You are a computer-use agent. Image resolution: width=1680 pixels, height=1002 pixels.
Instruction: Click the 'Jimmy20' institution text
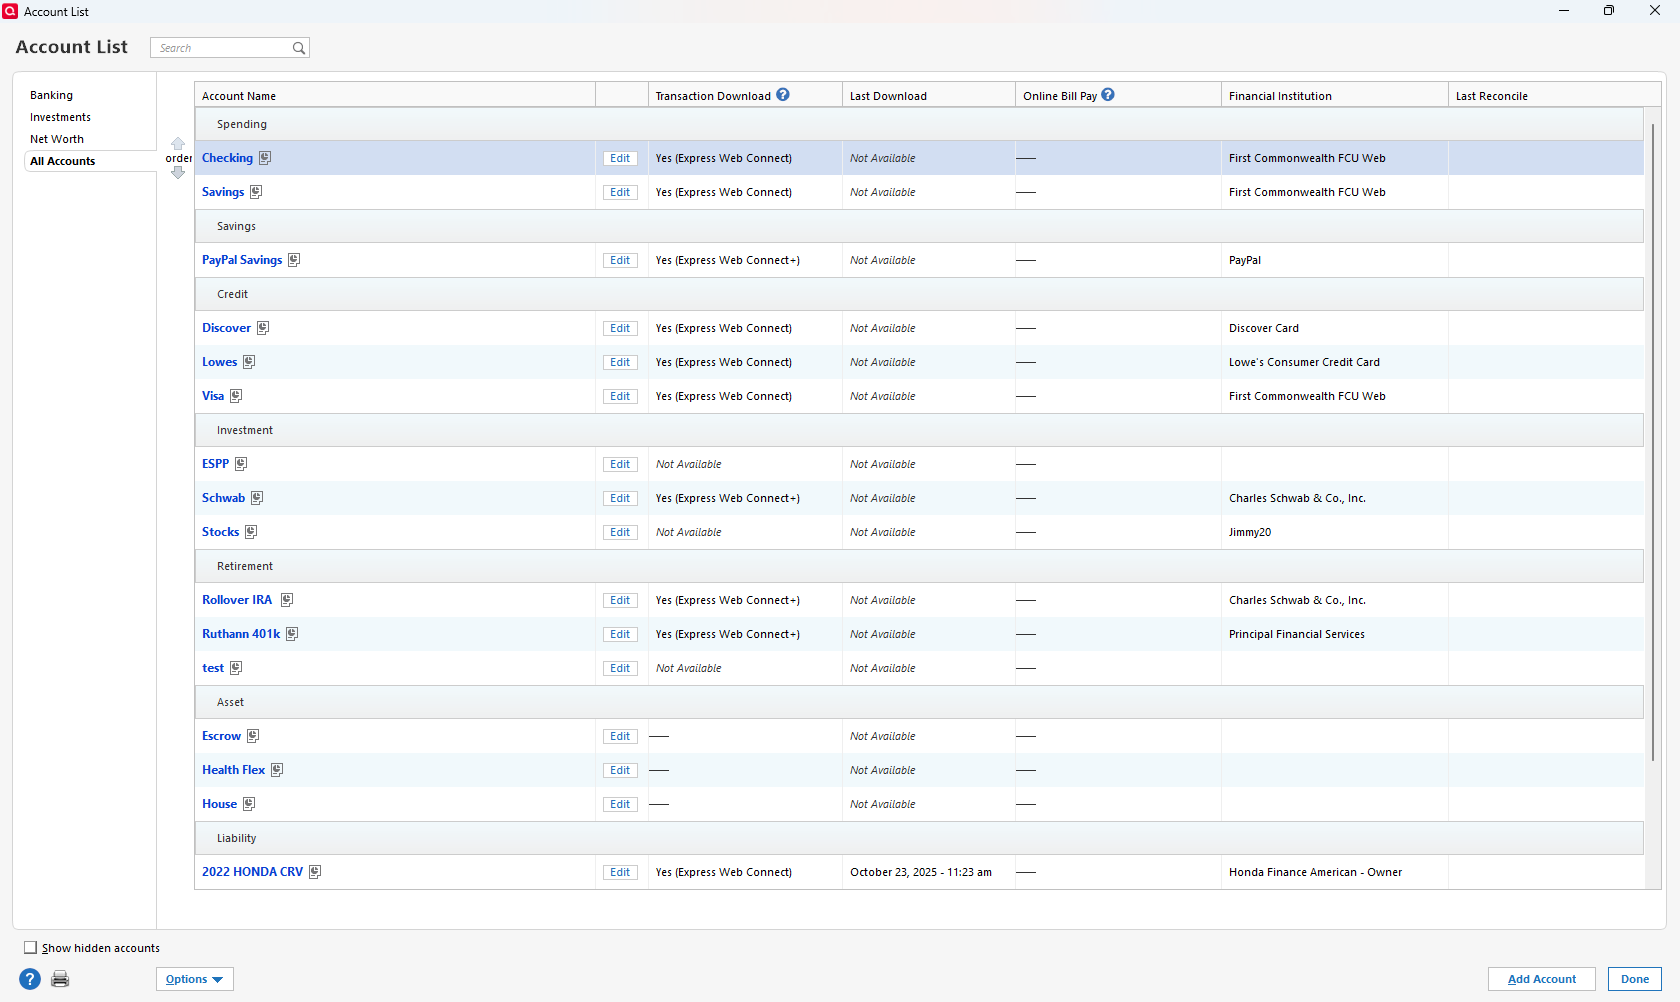pos(1250,532)
